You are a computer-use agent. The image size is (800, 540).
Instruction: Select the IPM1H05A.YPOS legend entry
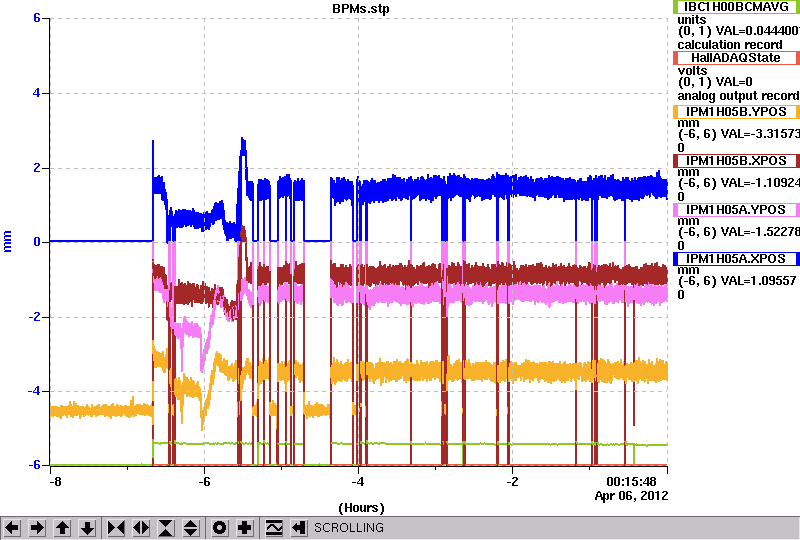pos(736,210)
